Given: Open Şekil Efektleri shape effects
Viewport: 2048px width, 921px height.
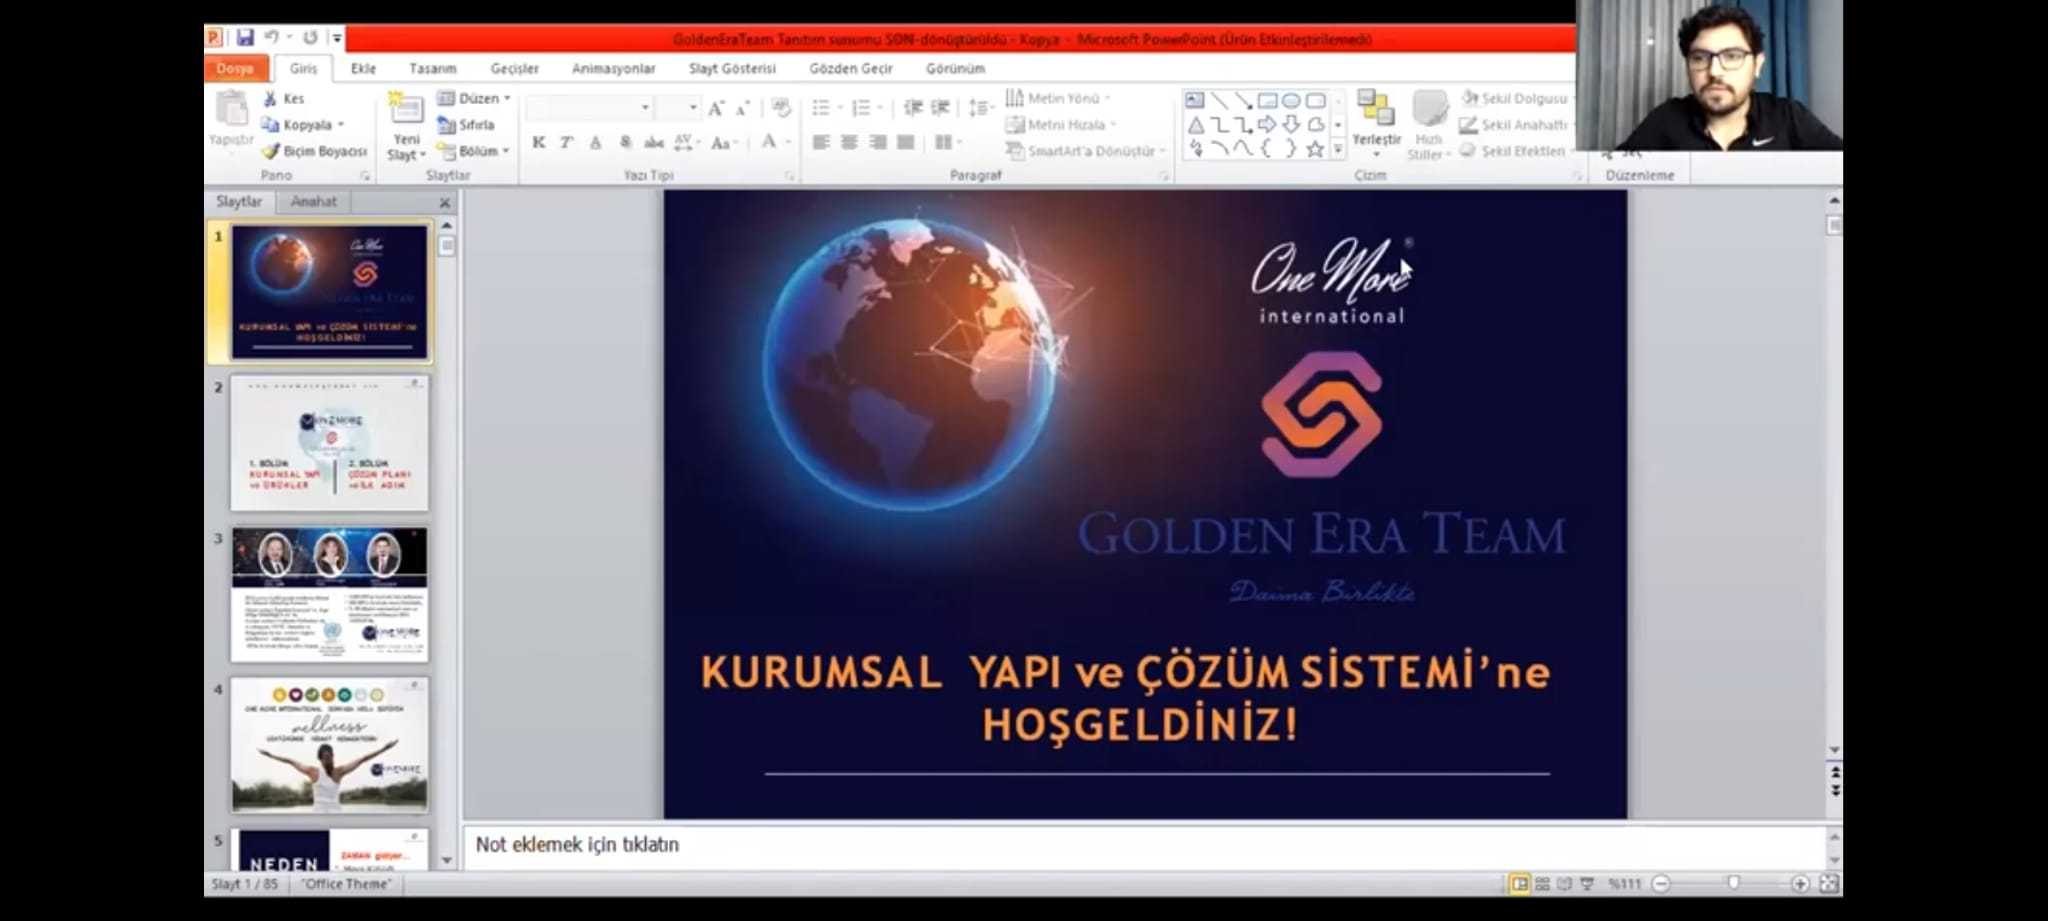Looking at the screenshot, I should 1514,151.
